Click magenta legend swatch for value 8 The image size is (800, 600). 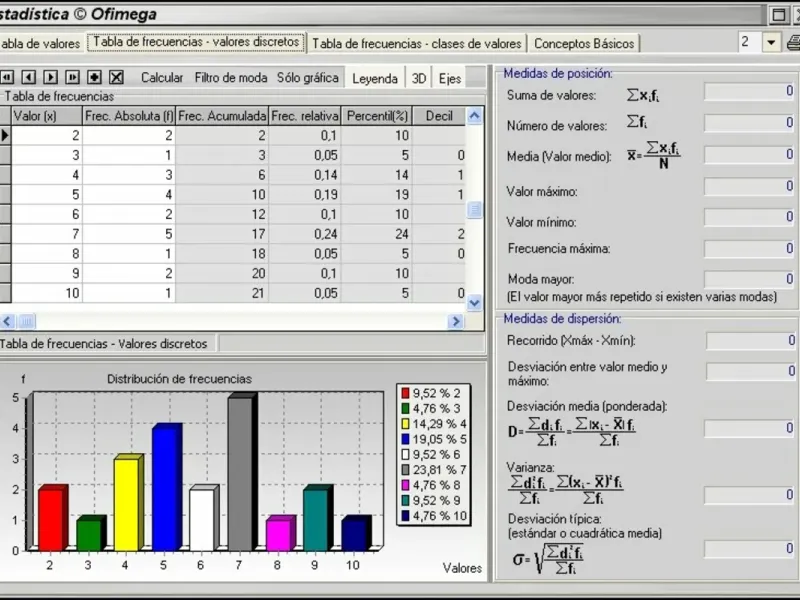pyautogui.click(x=406, y=485)
